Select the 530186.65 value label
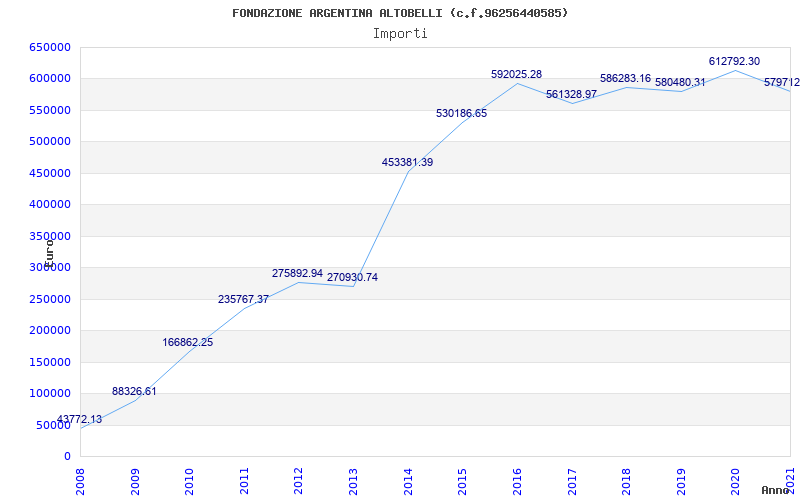Viewport: 800px width, 500px height. tap(462, 113)
